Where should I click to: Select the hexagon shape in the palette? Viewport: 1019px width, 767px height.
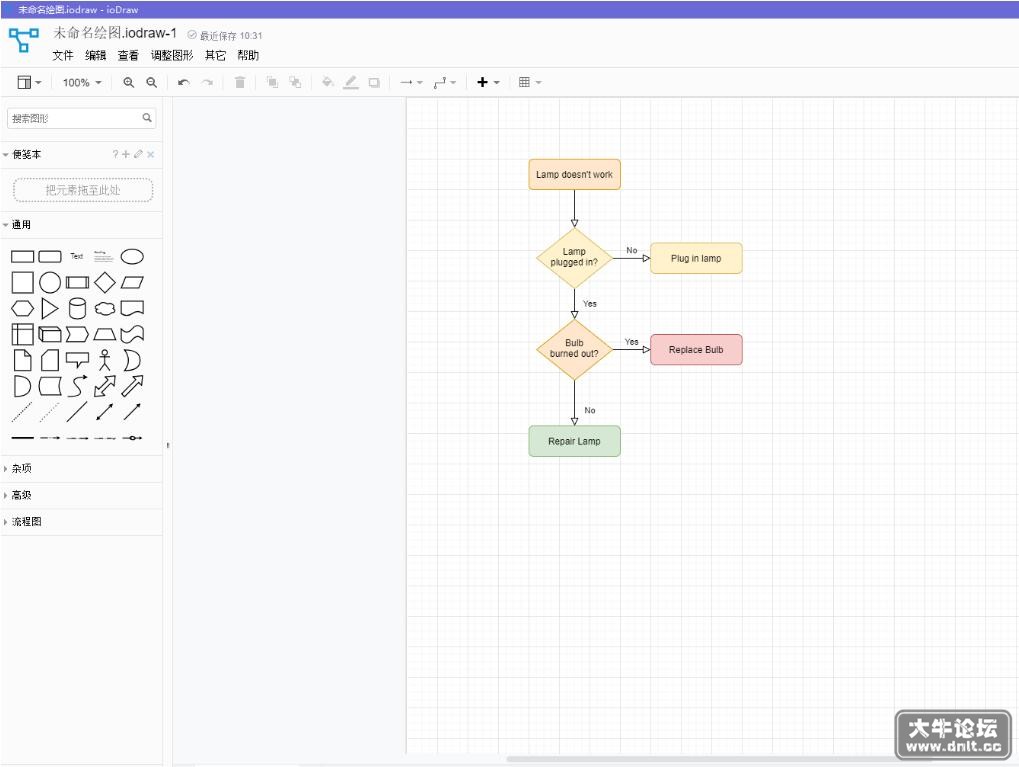point(23,308)
